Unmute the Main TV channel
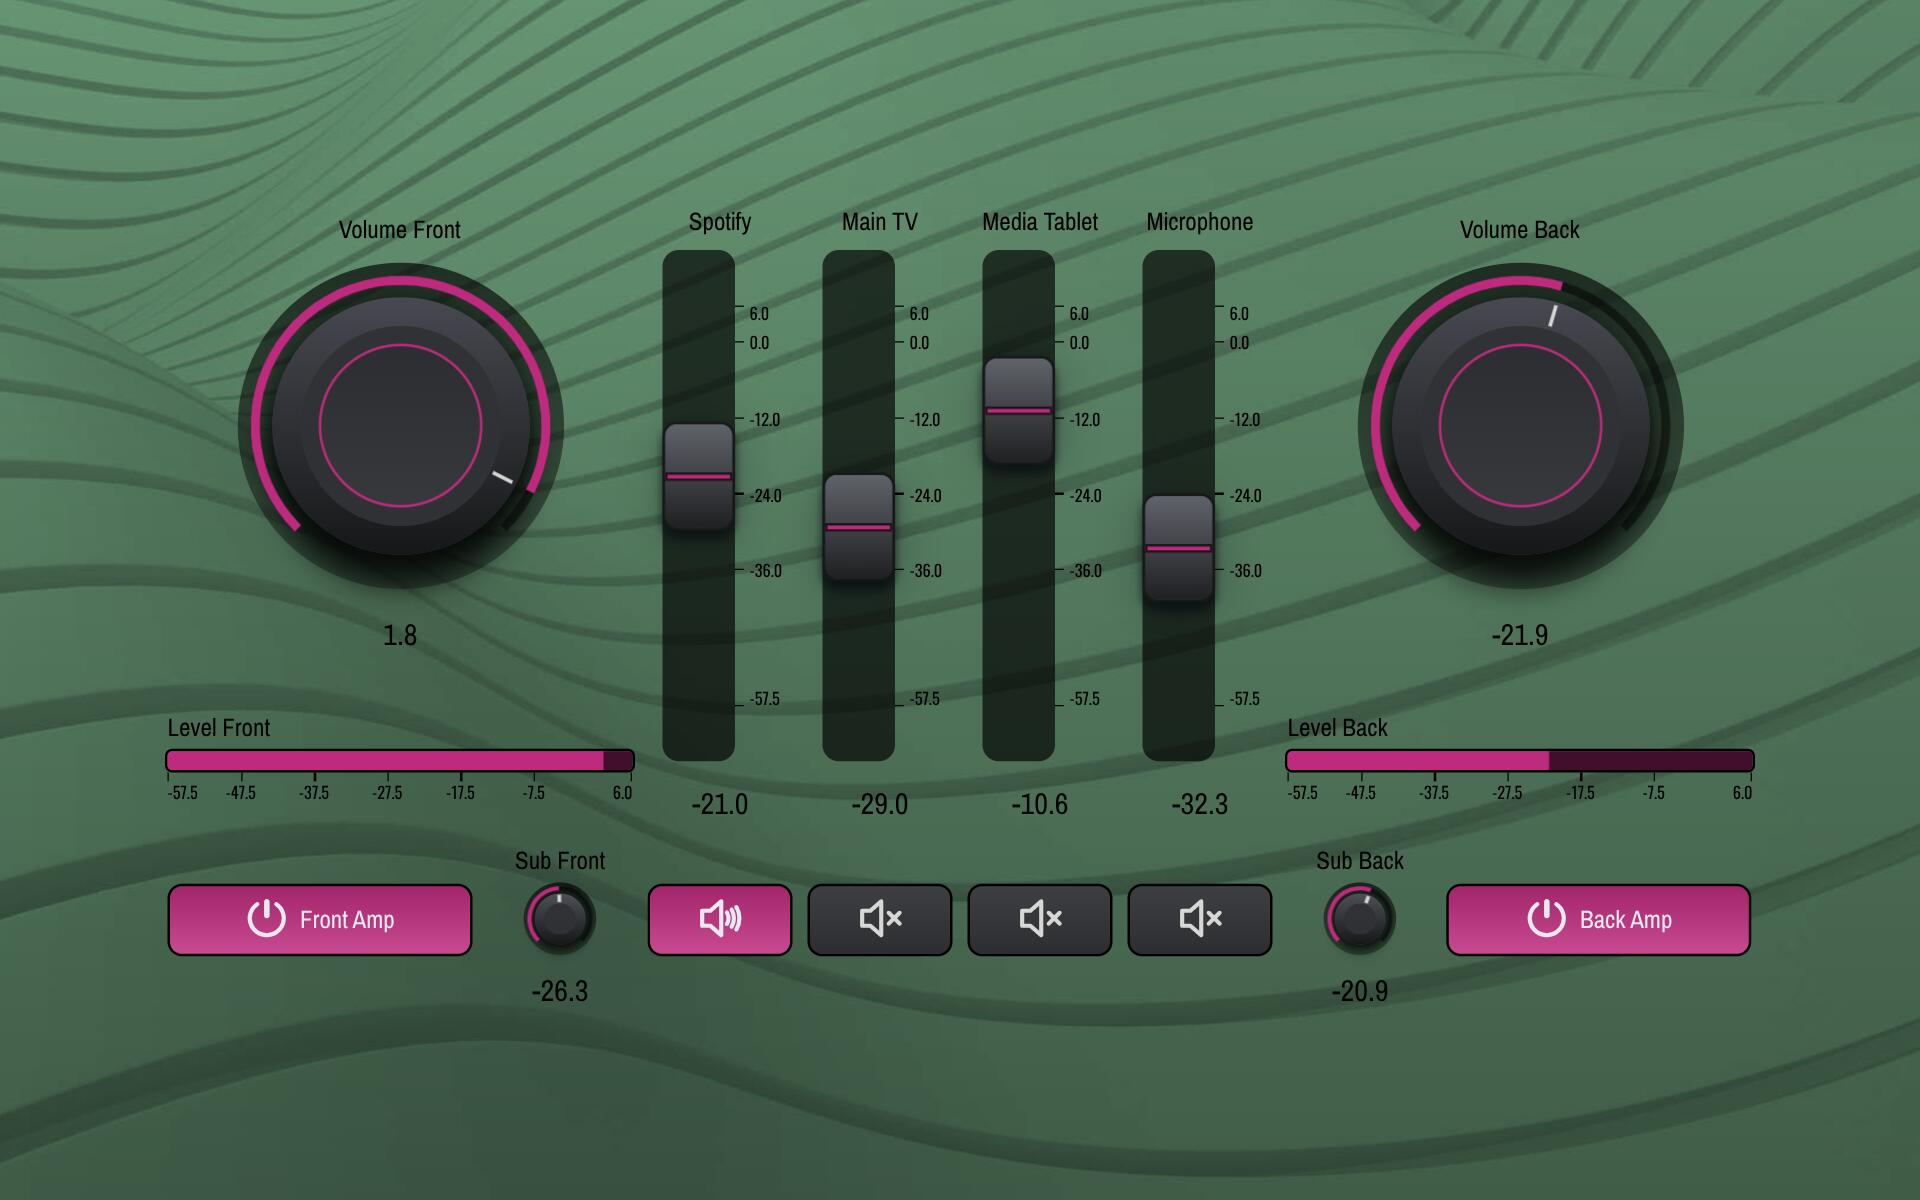Image resolution: width=1920 pixels, height=1200 pixels. coord(880,919)
